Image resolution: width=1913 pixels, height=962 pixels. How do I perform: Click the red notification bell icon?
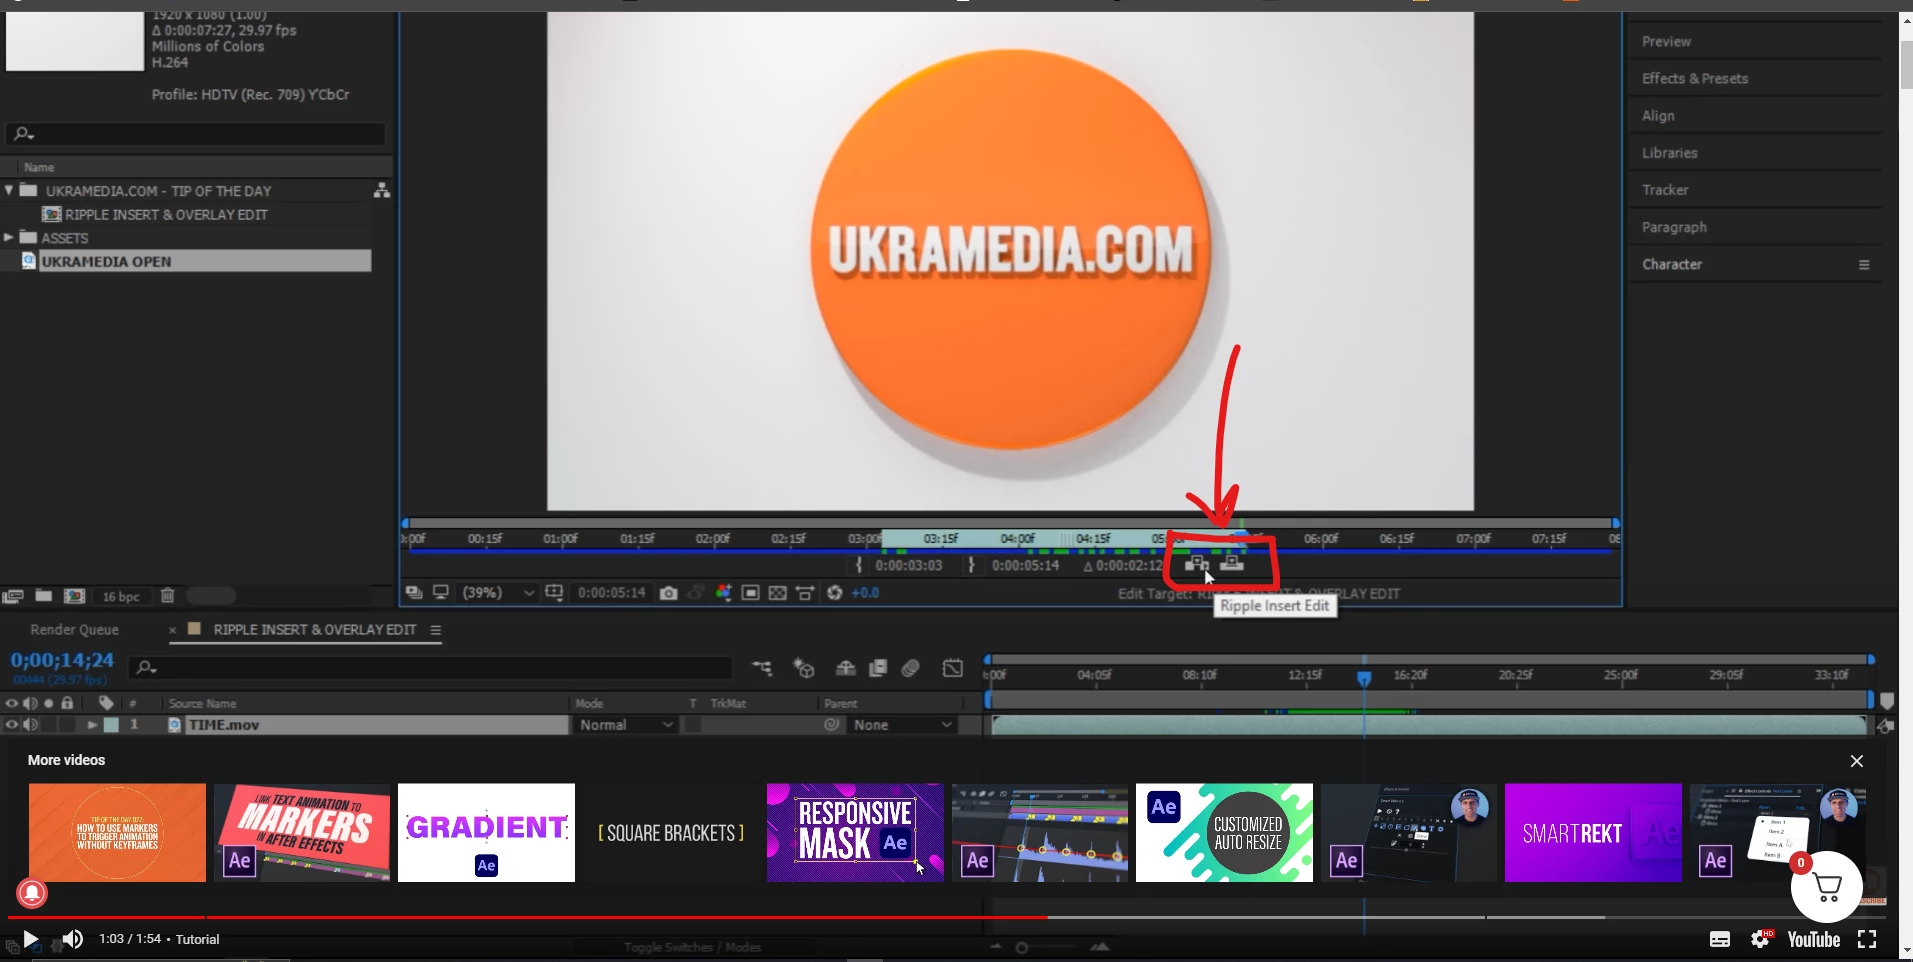(32, 893)
